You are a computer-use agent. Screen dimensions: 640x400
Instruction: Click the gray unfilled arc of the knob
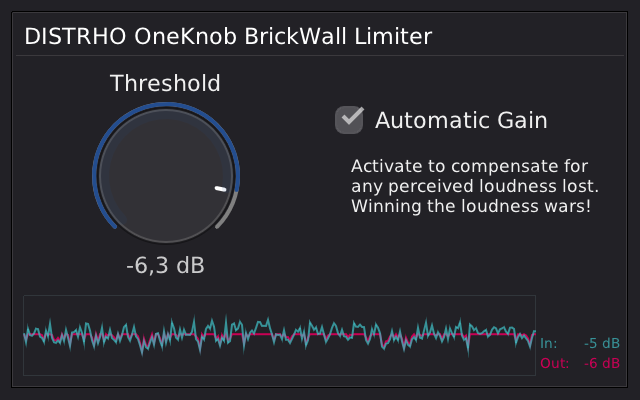229,212
